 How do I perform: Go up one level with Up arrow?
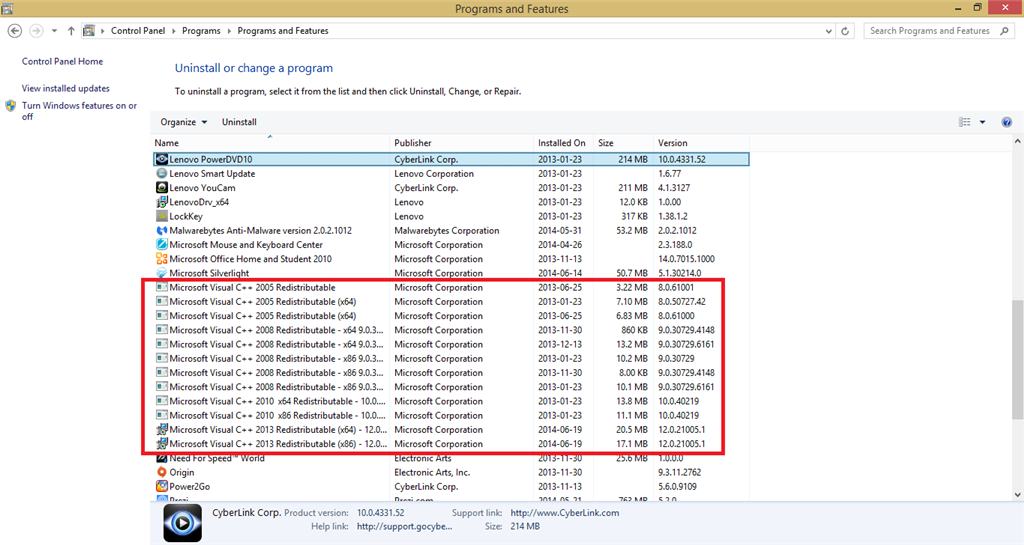tap(71, 31)
